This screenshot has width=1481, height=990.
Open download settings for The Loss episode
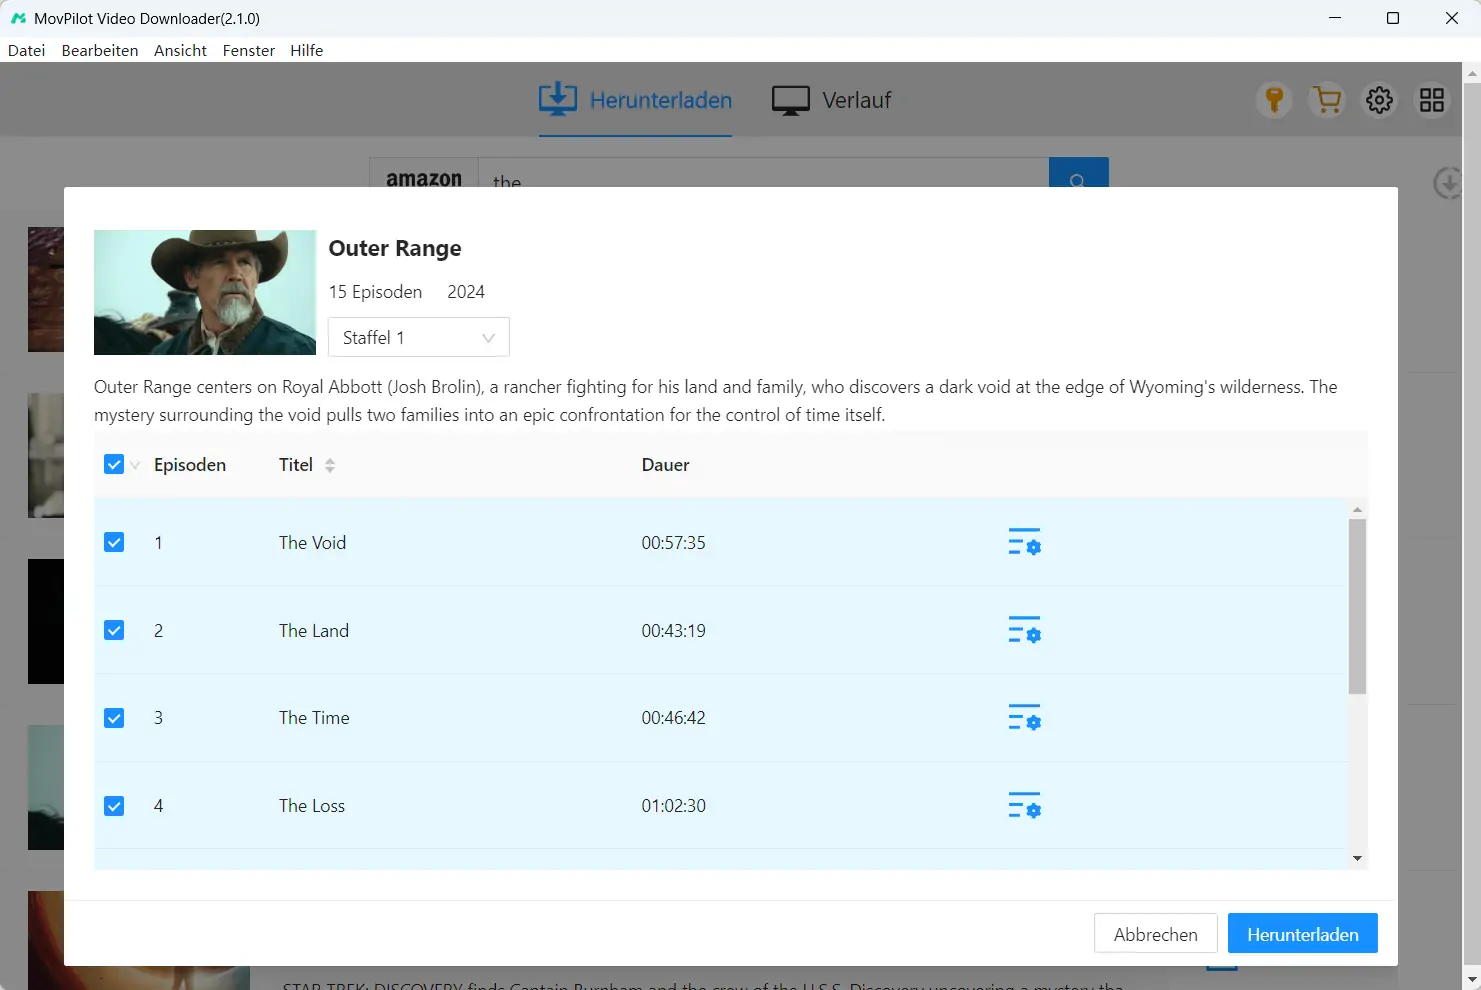pos(1024,806)
